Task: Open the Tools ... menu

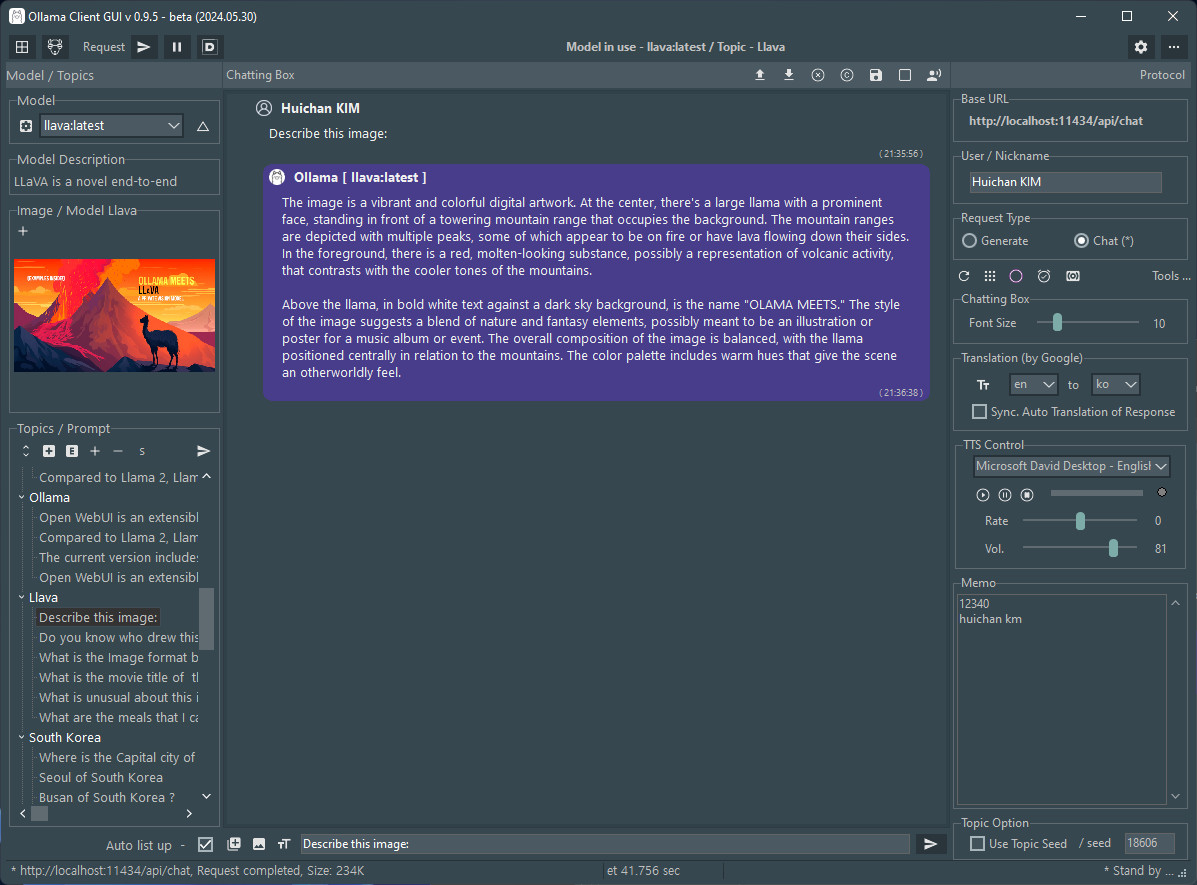Action: point(1170,276)
